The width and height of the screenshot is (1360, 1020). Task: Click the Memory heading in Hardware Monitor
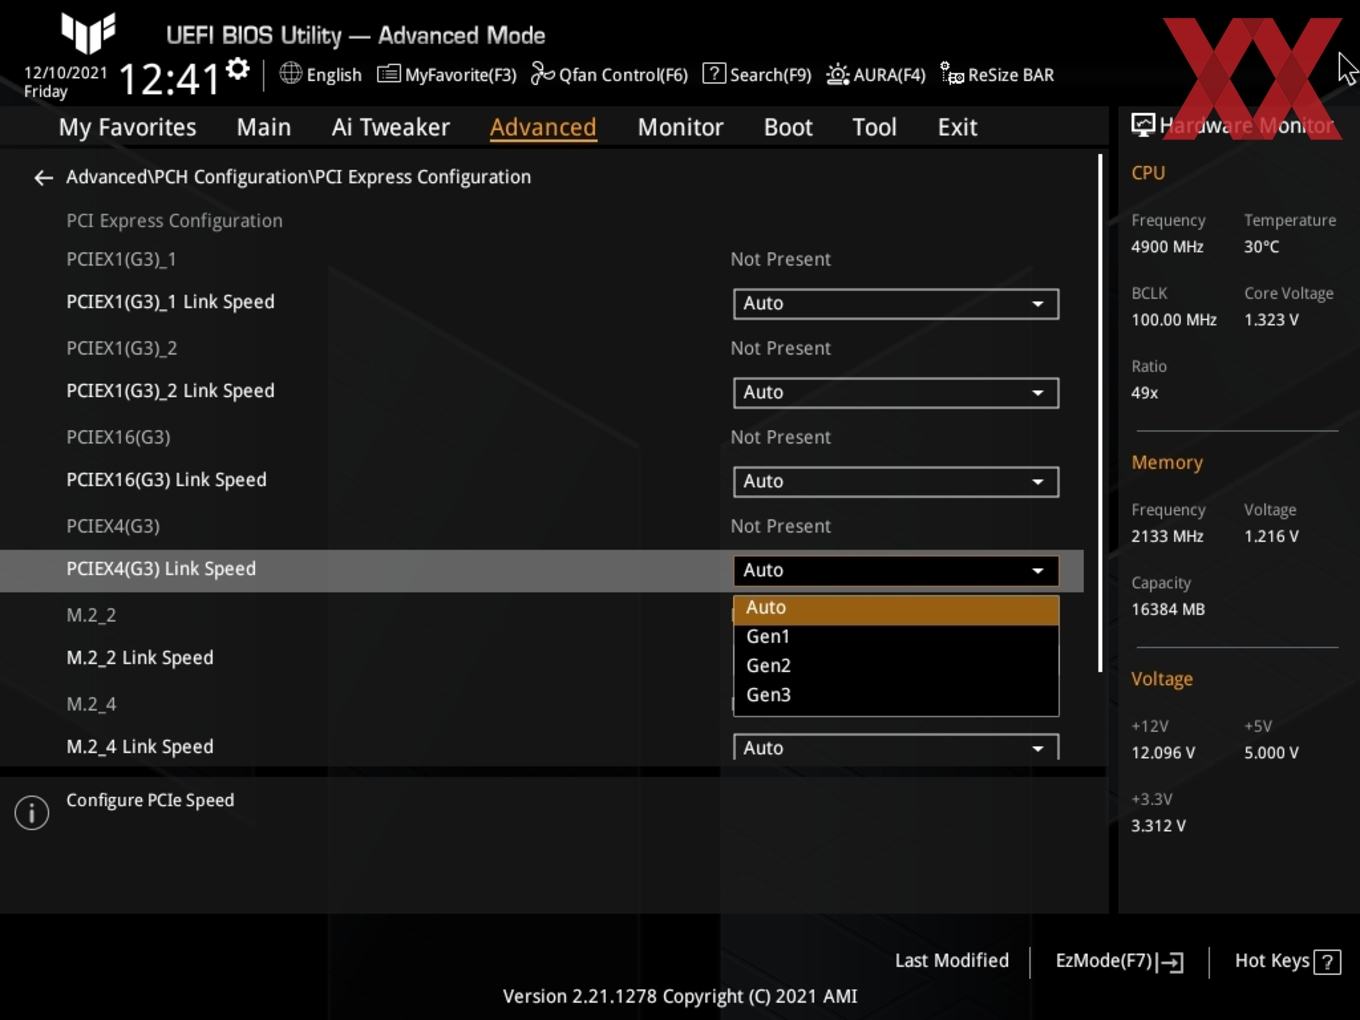click(x=1167, y=463)
